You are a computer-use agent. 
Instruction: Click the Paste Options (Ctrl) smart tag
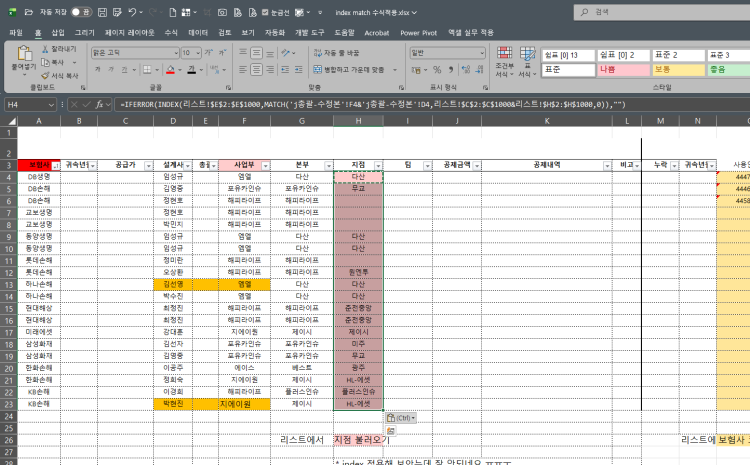tap(401, 418)
